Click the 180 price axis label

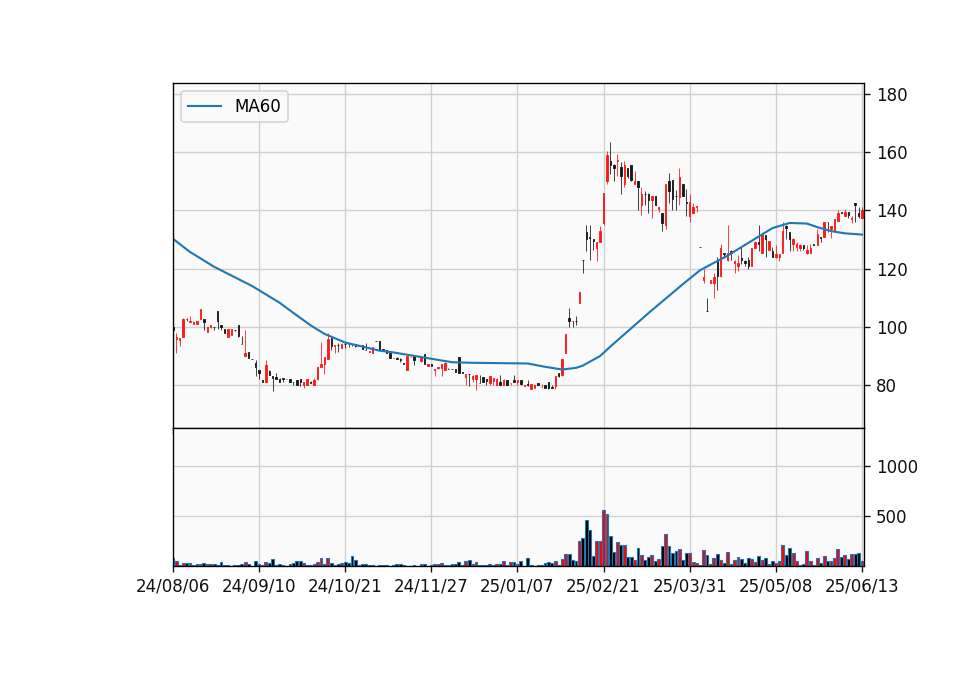click(x=892, y=95)
